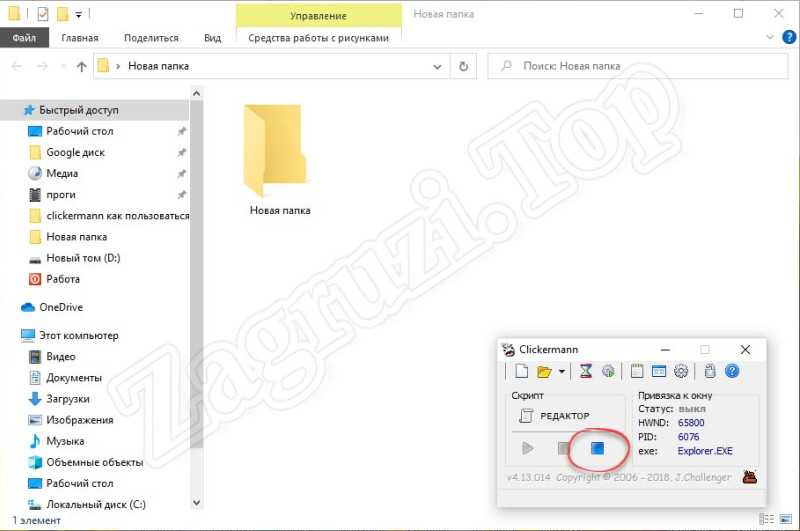The image size is (800, 531).
Task: Open Новая папка in the sidebar
Action: click(x=77, y=237)
